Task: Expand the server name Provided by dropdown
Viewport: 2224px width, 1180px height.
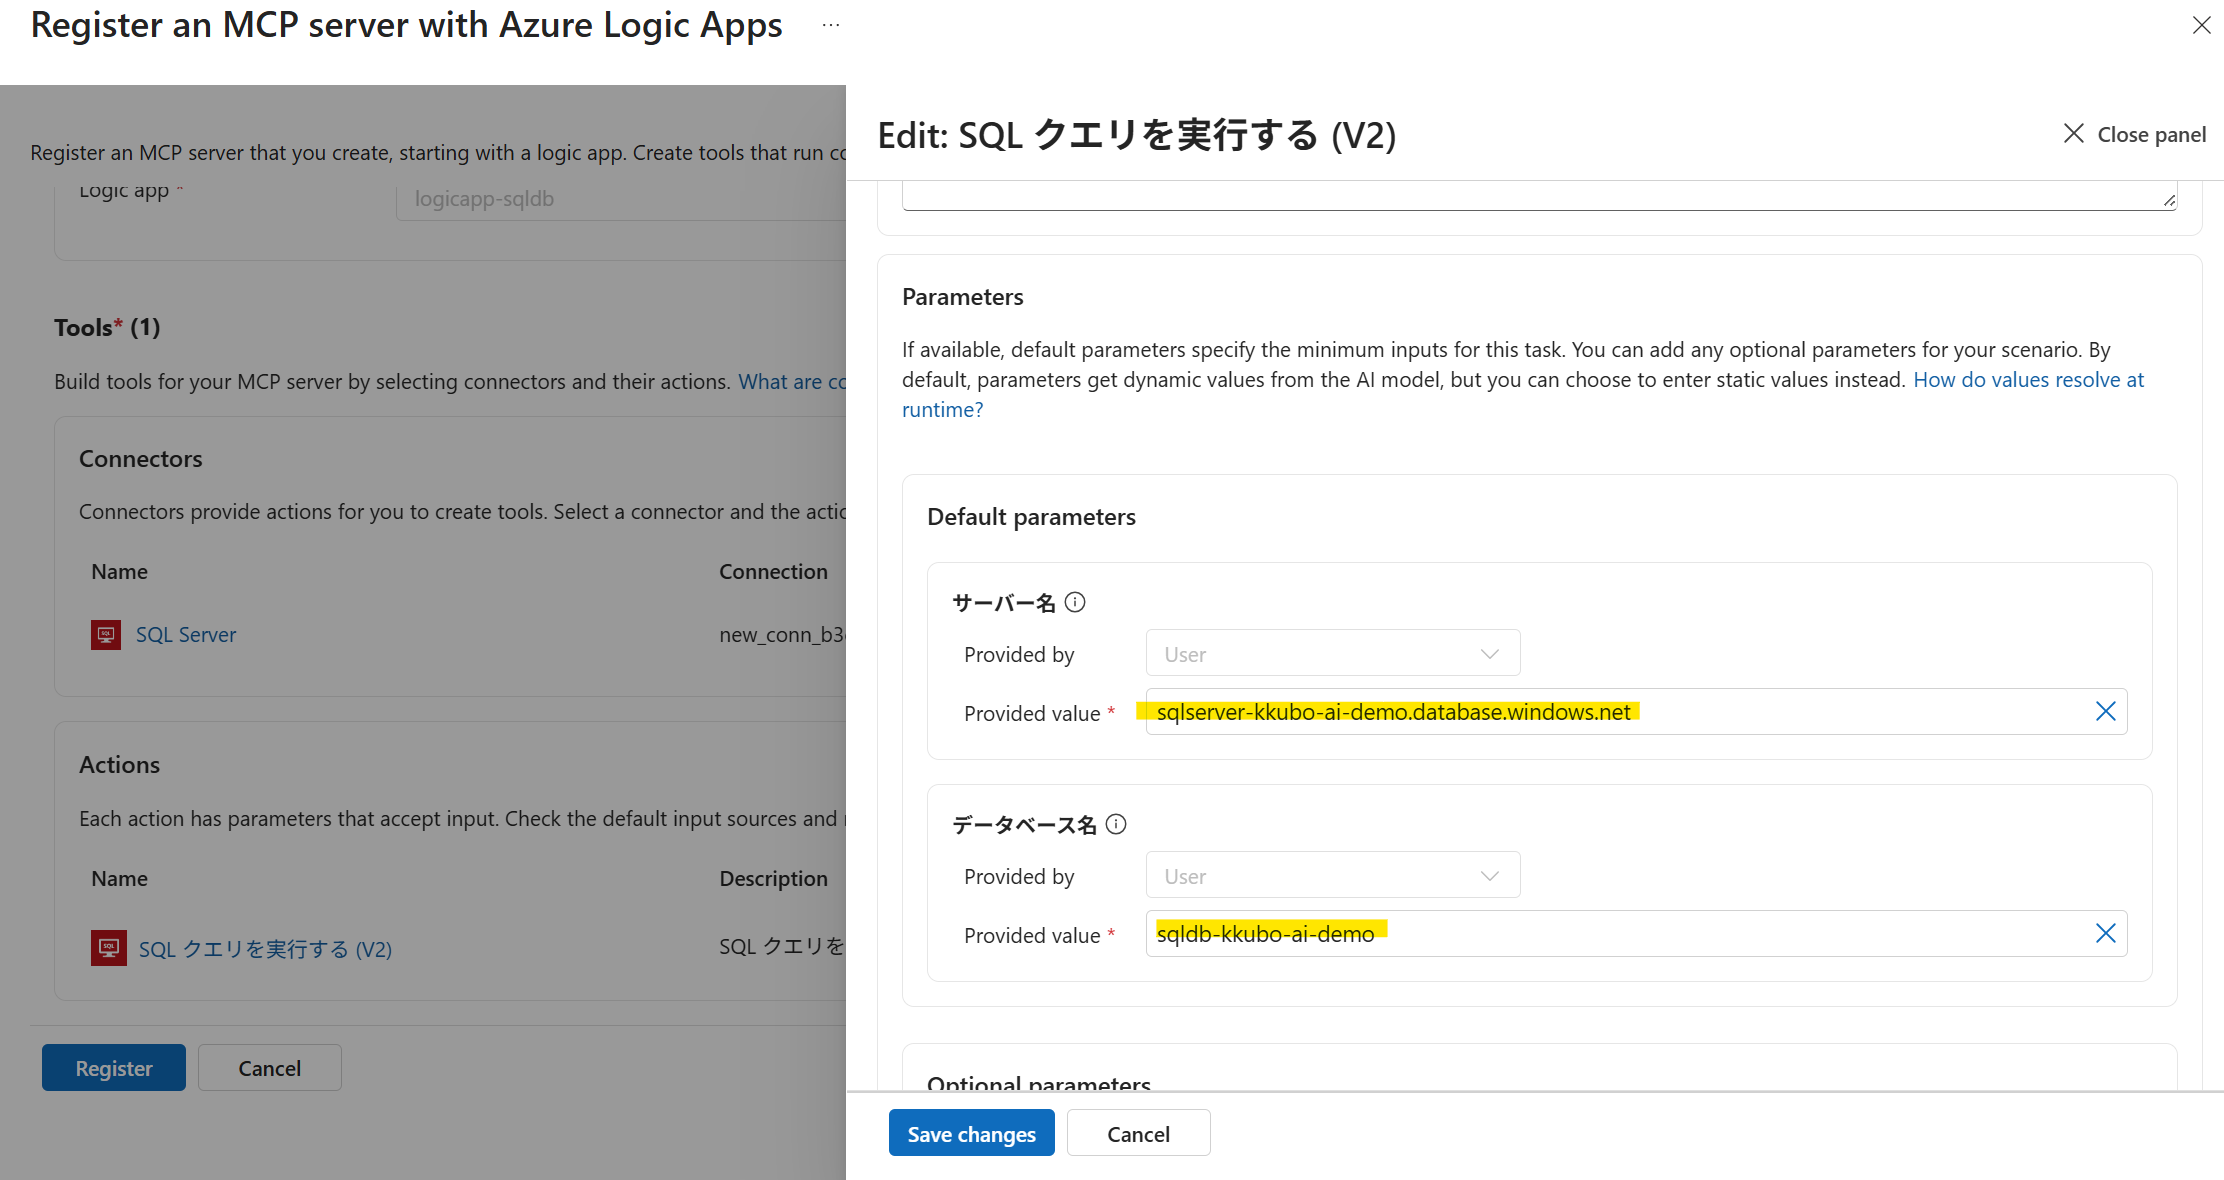Action: pos(1332,654)
